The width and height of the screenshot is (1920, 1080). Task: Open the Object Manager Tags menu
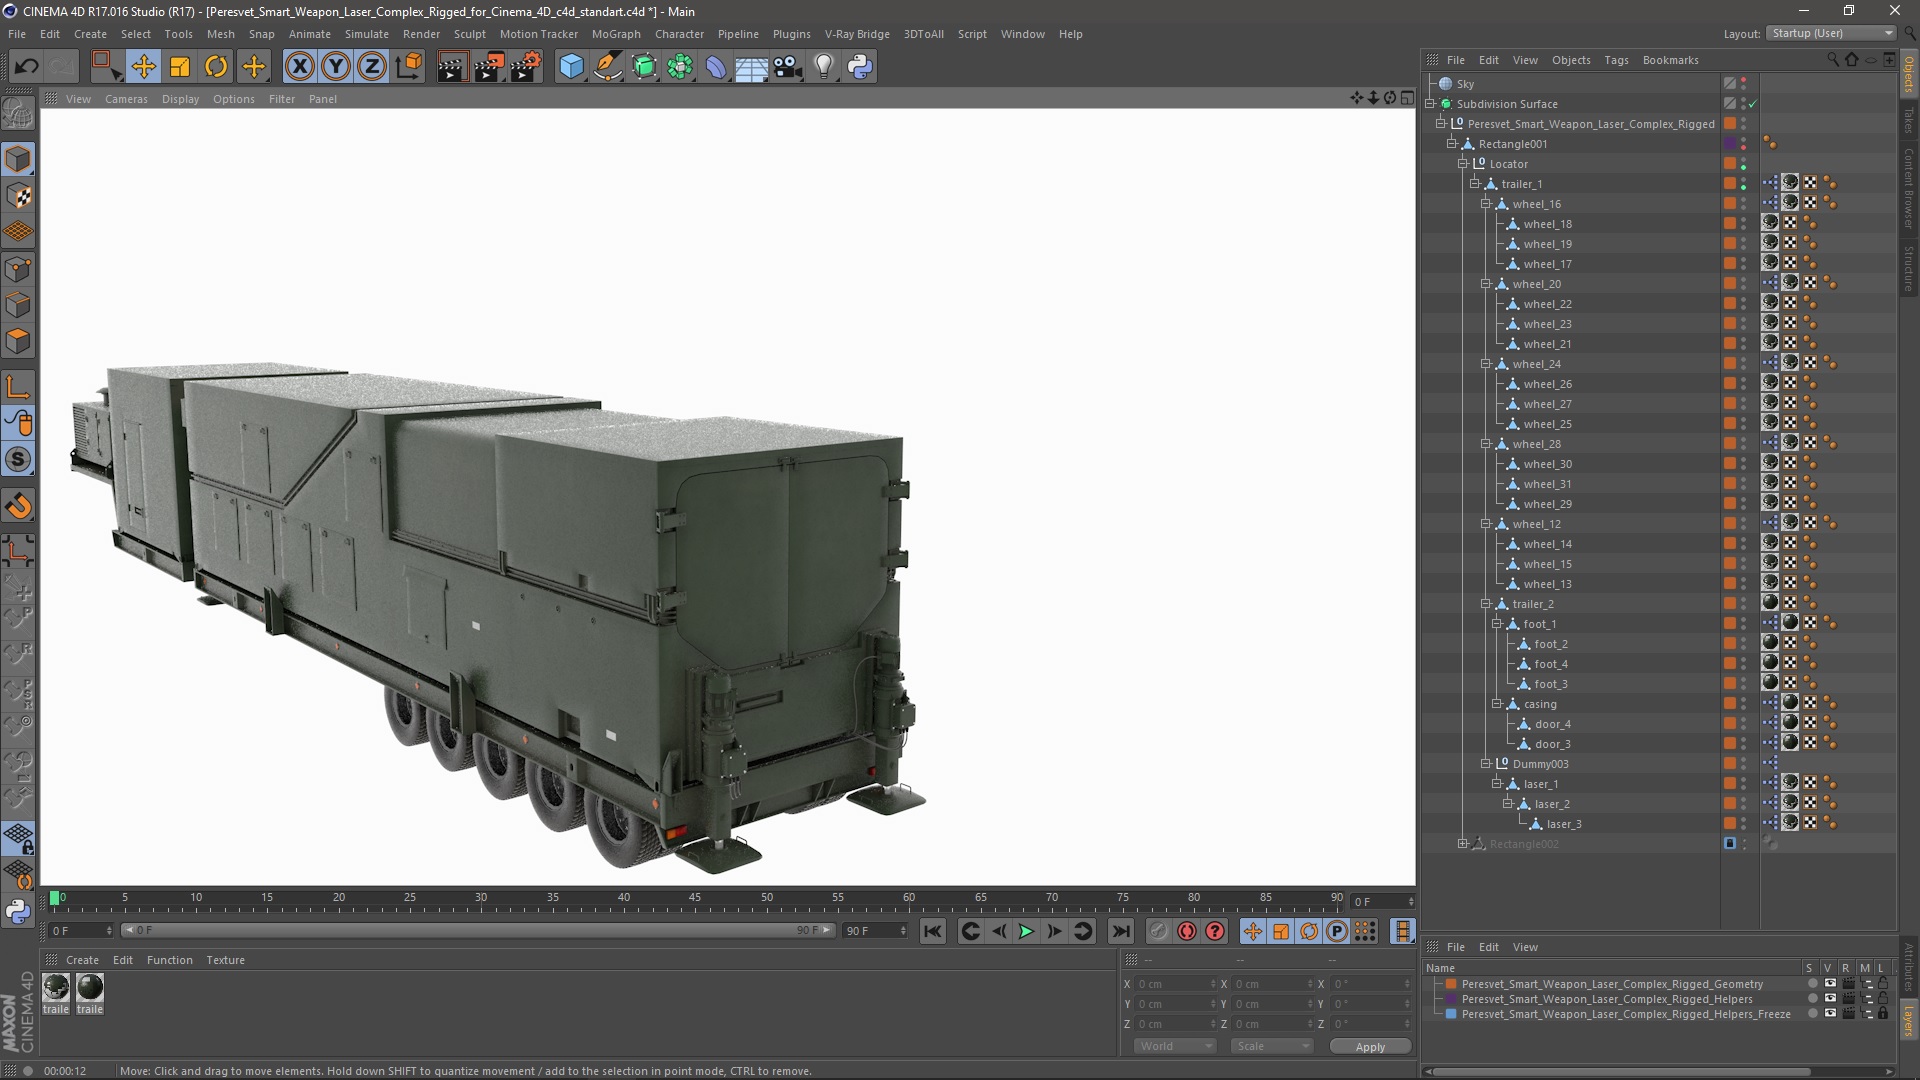[1616, 60]
